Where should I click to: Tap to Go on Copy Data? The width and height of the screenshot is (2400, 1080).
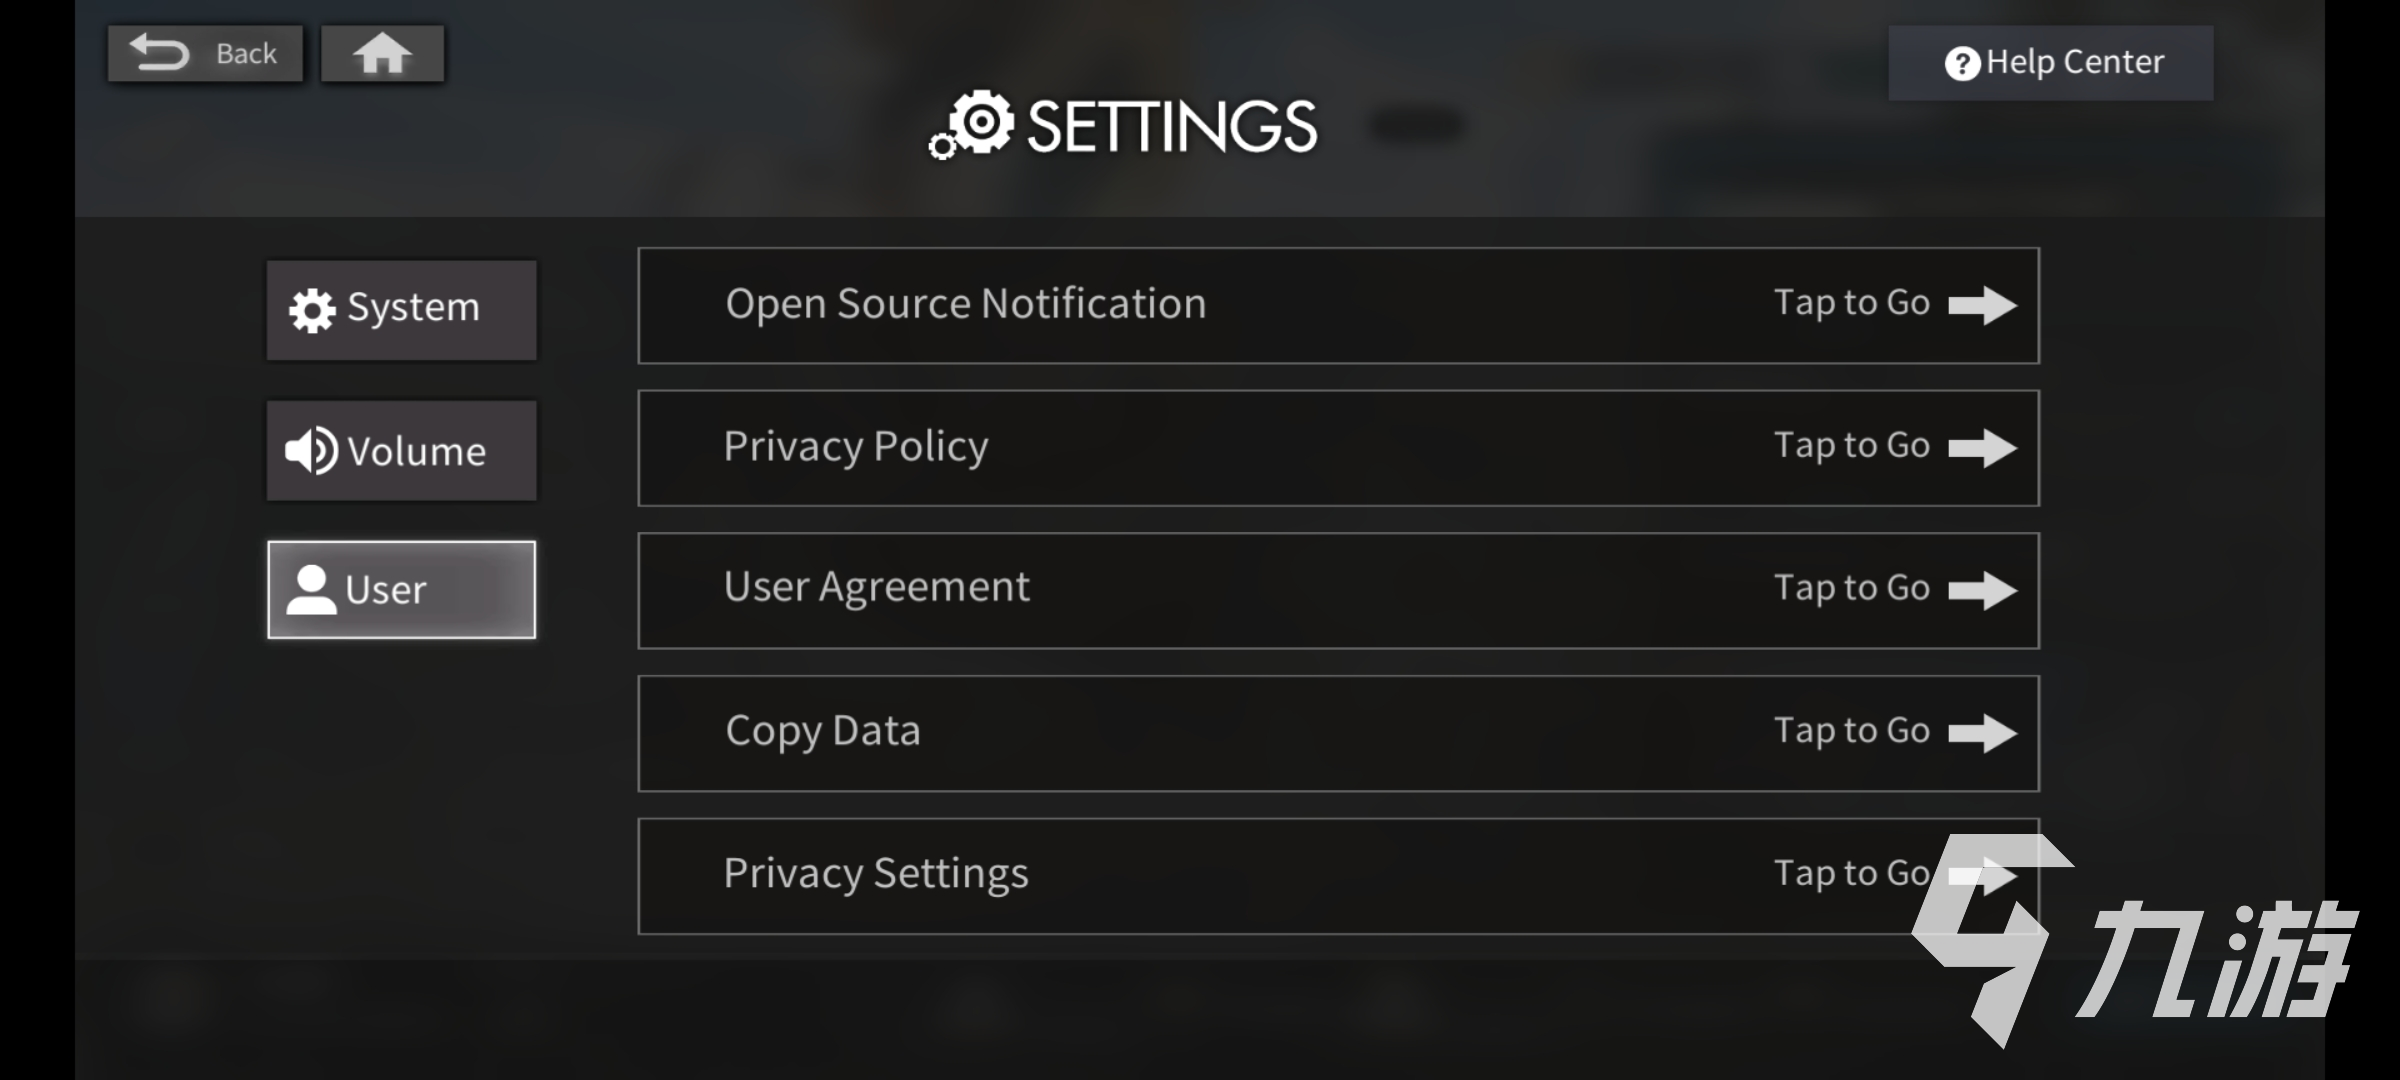coord(1851,732)
